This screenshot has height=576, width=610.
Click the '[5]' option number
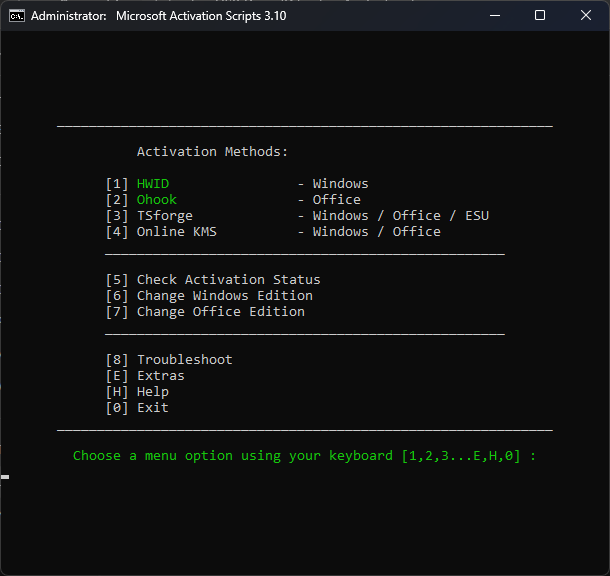tap(117, 280)
